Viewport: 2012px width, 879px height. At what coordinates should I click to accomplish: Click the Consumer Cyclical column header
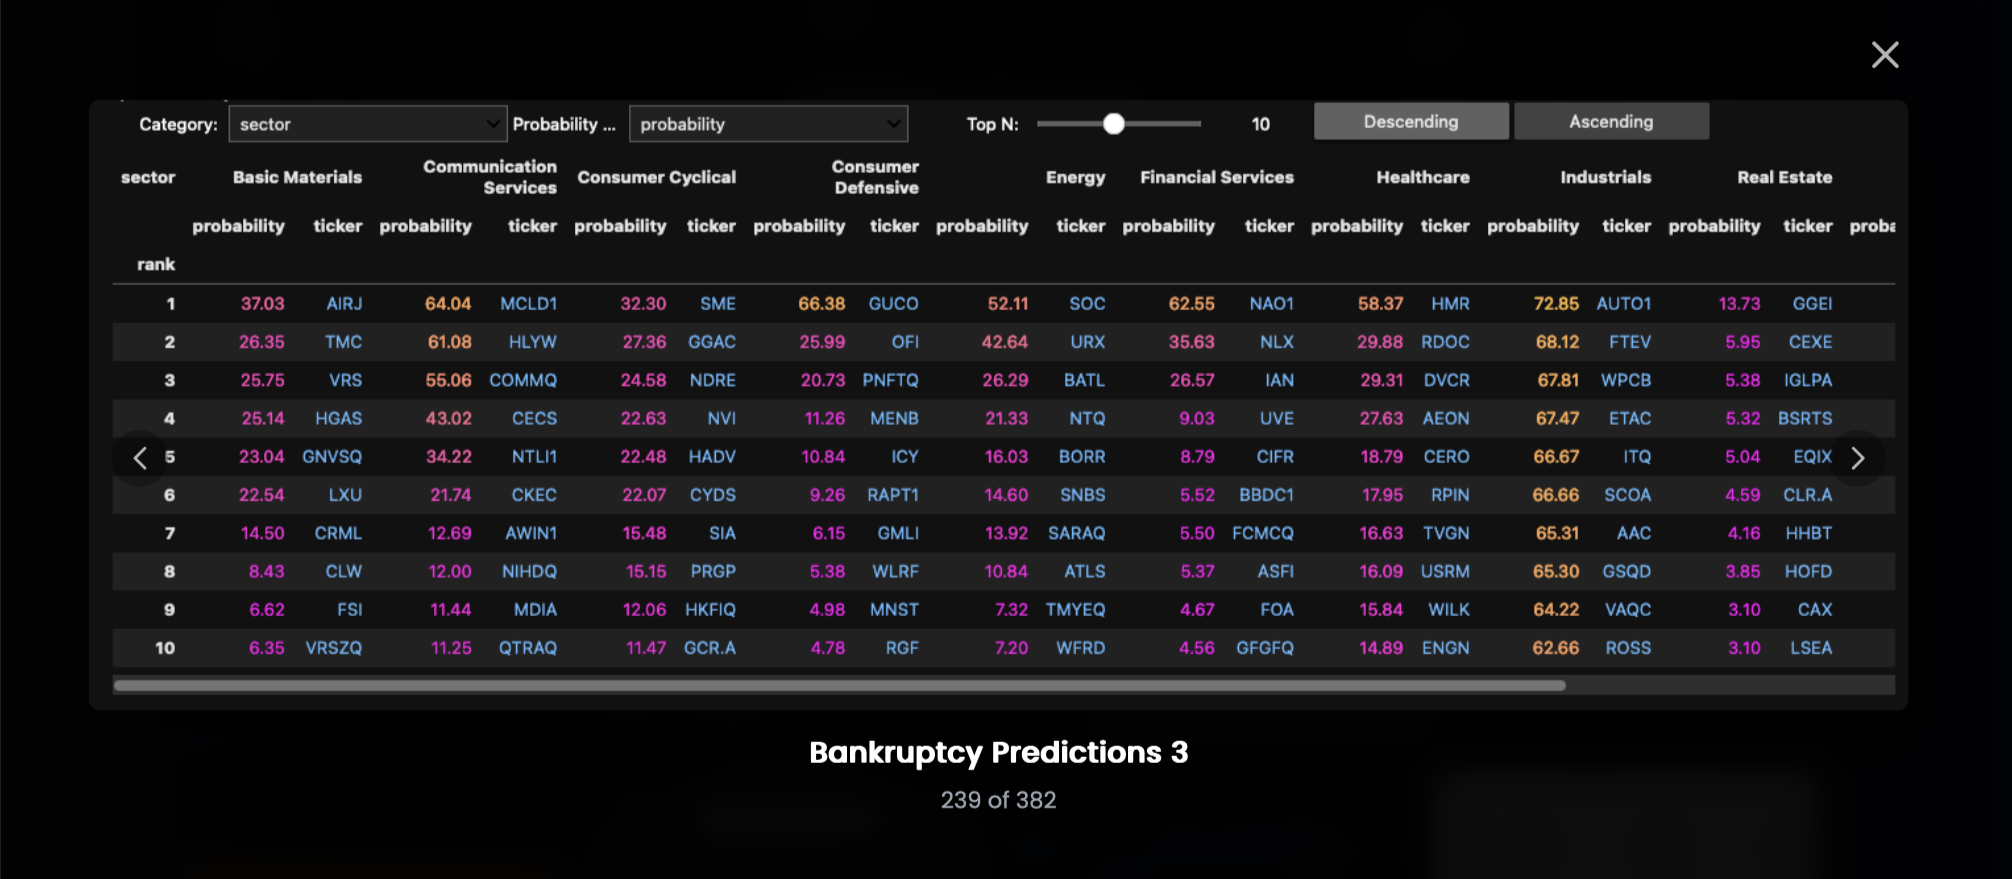[656, 177]
